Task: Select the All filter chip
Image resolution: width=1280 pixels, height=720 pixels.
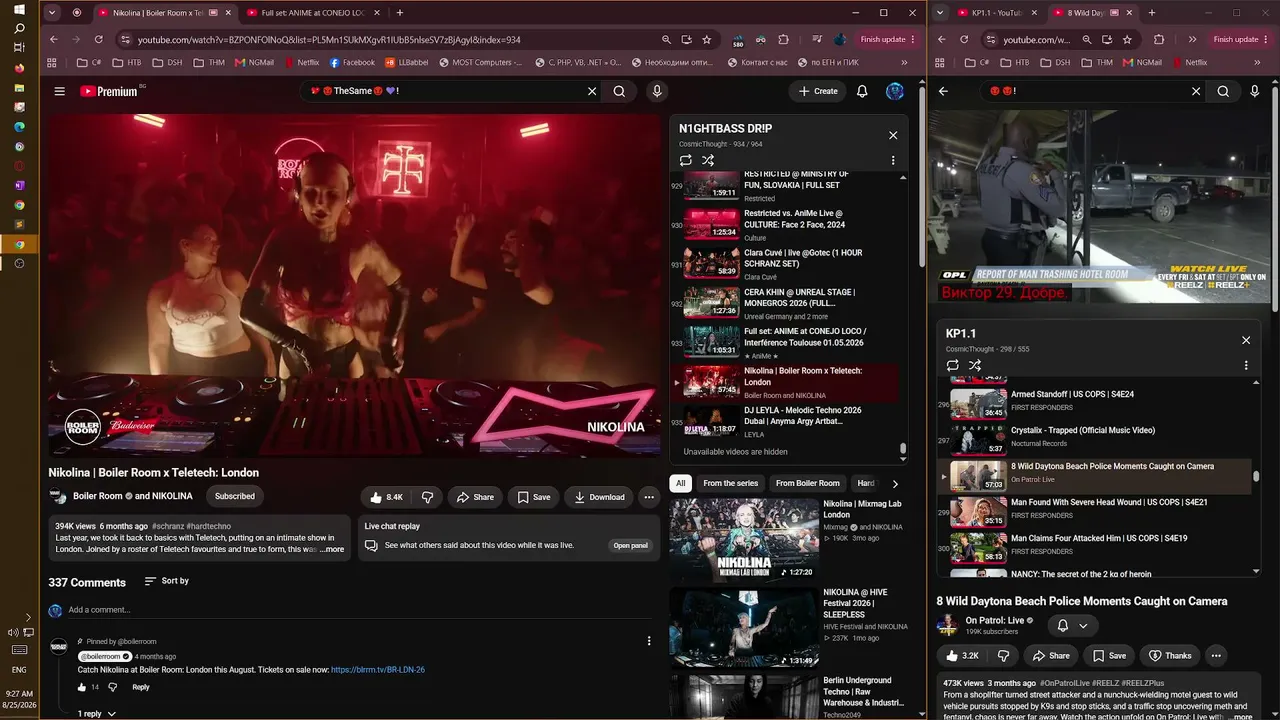Action: [x=681, y=483]
